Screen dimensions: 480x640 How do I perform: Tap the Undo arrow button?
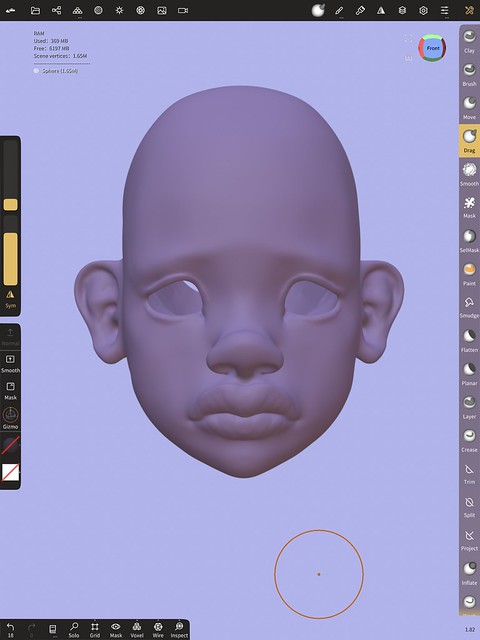click(x=10, y=629)
